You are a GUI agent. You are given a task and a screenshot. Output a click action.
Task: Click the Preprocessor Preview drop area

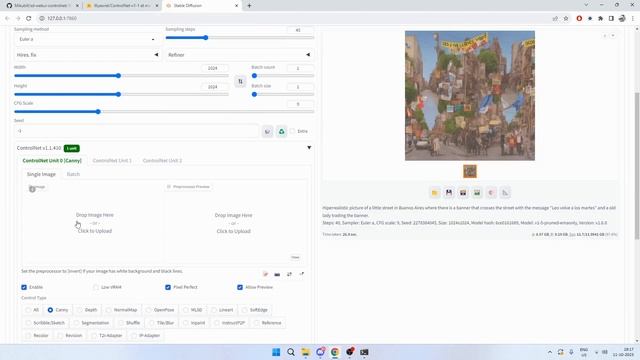coord(233,223)
